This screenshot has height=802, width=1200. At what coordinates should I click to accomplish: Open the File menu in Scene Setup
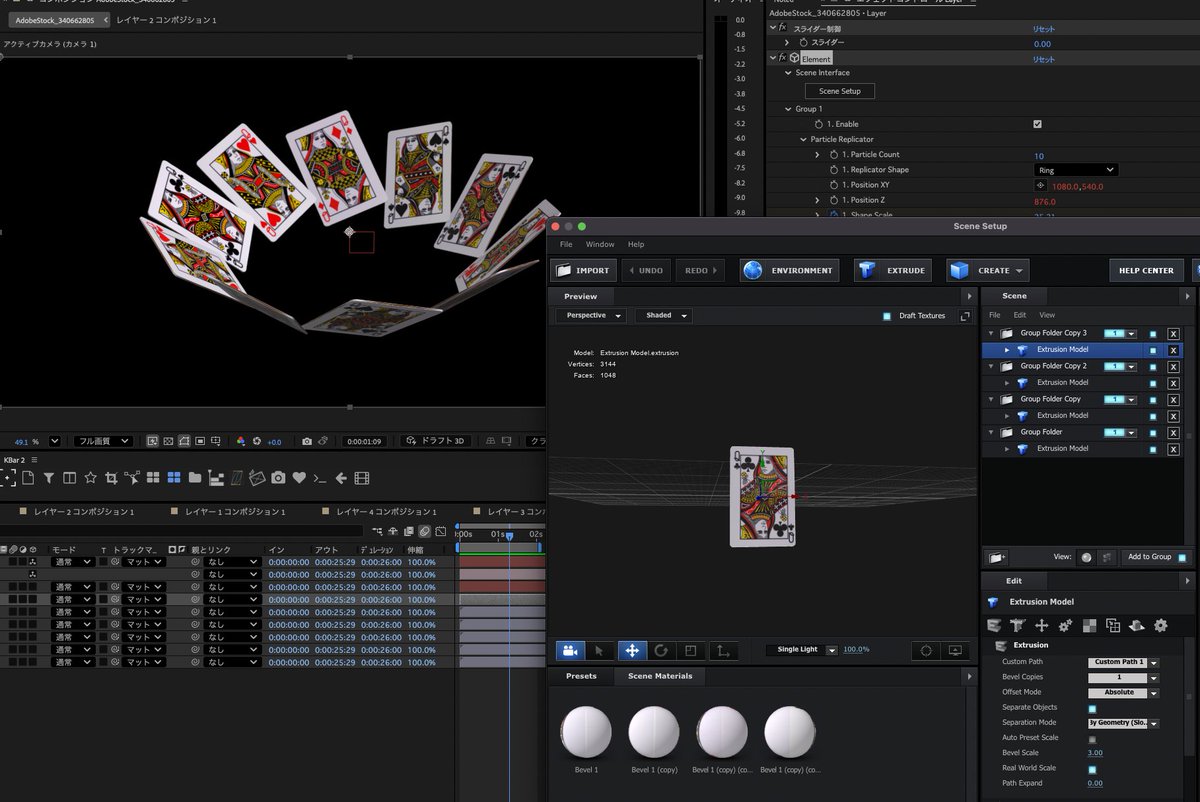point(566,245)
